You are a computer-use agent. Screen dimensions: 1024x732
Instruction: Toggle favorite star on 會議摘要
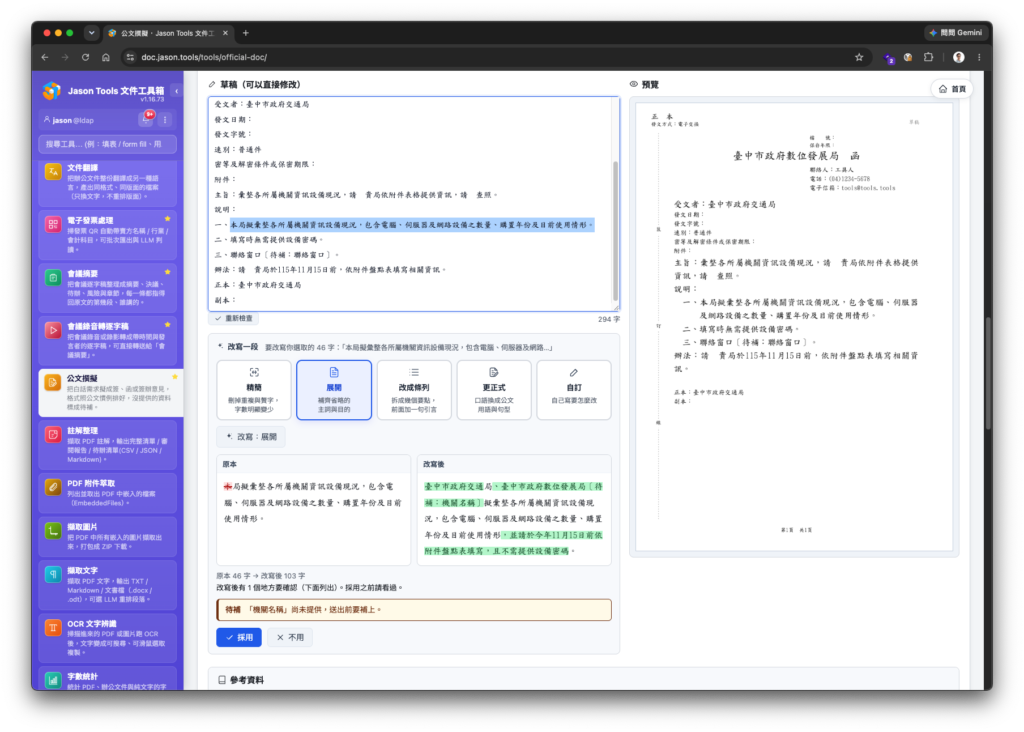tap(168, 272)
